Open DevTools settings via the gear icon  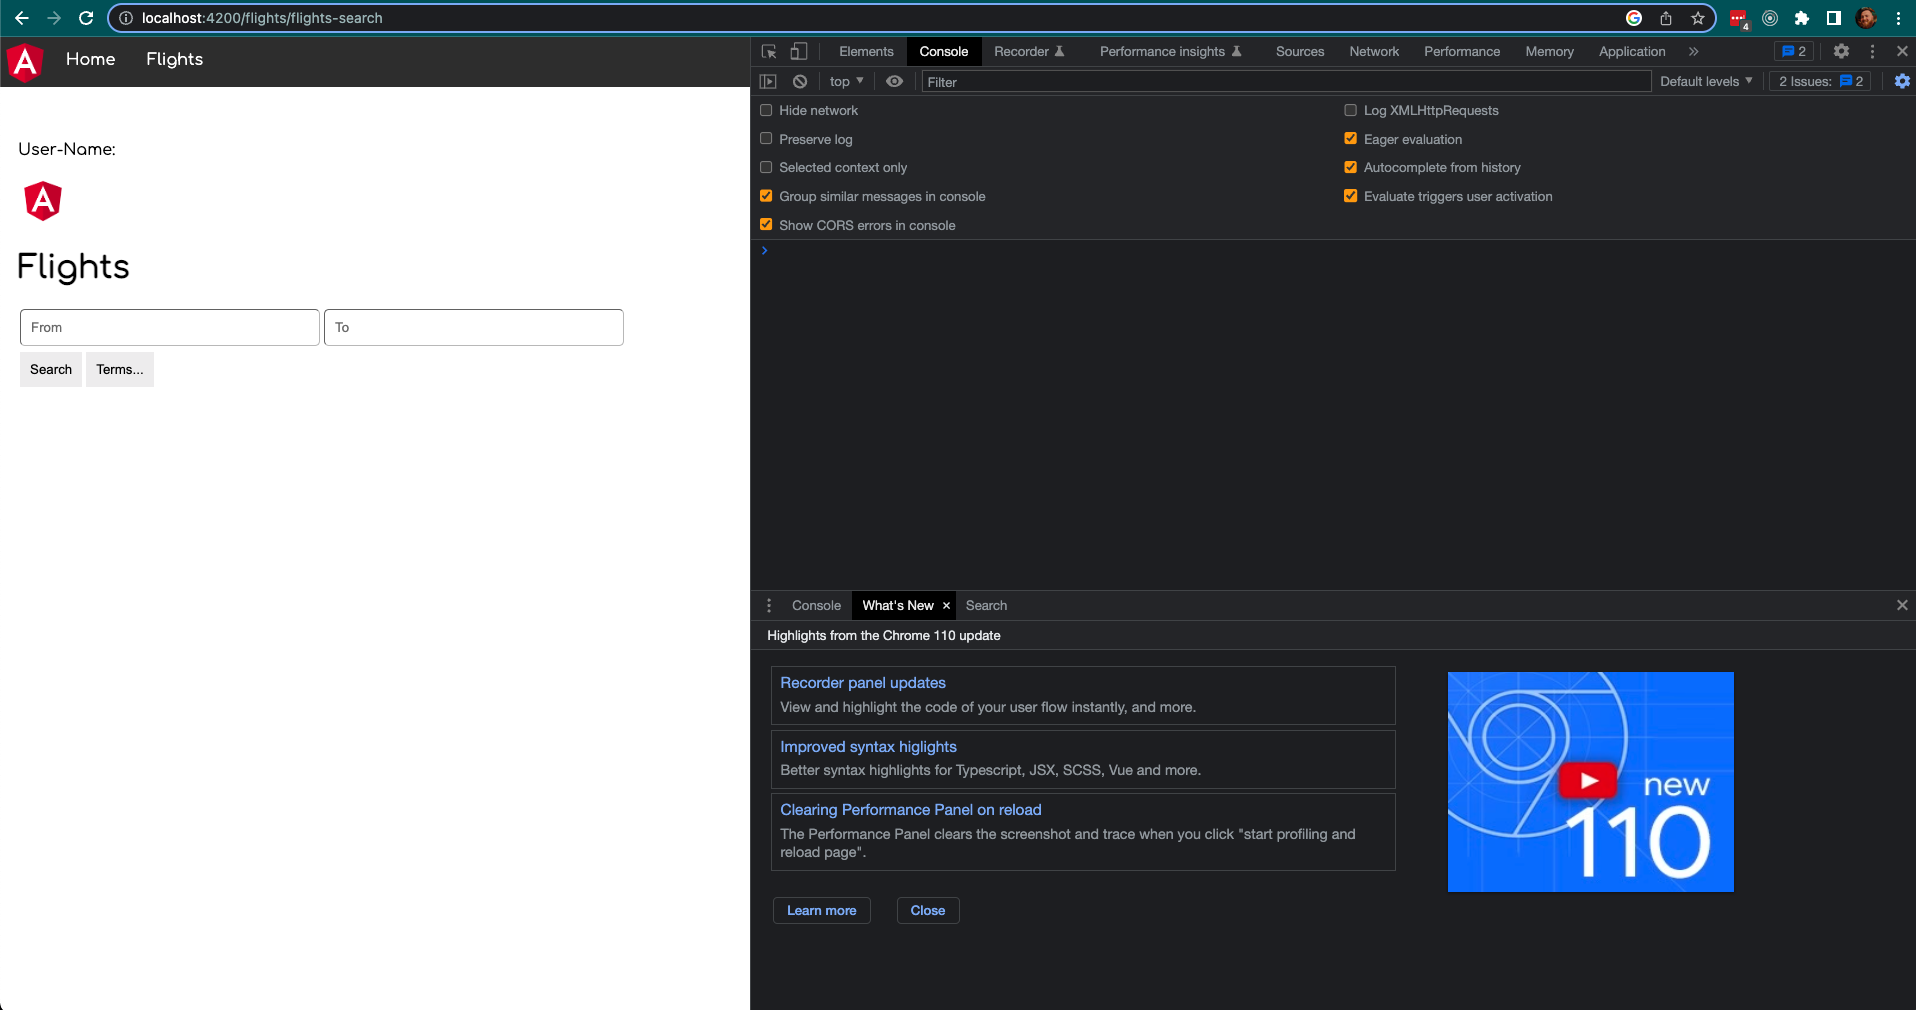pos(1841,51)
